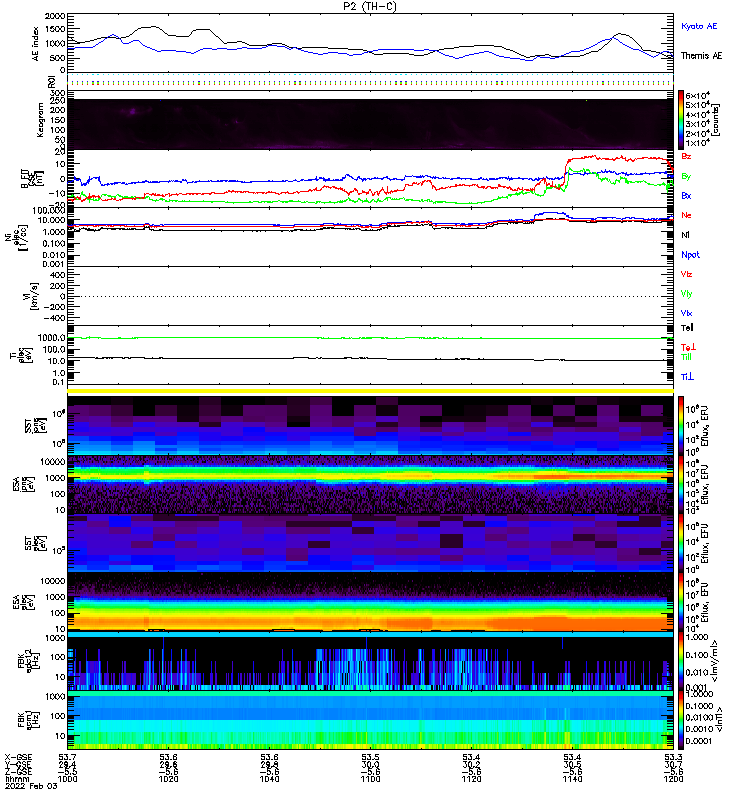Click the Kyoto AE blue curve peak near 1010
750x800 pixels.
click(x=113, y=35)
